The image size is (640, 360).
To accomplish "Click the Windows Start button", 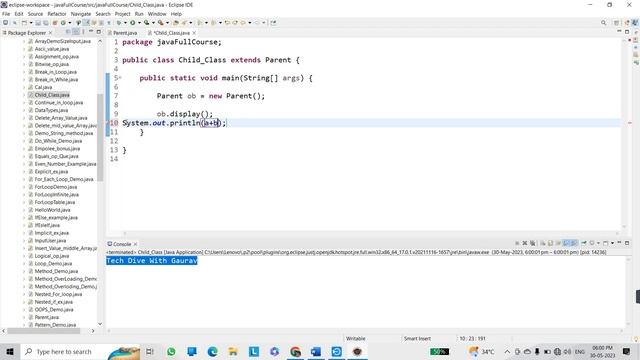I will [x=10, y=351].
